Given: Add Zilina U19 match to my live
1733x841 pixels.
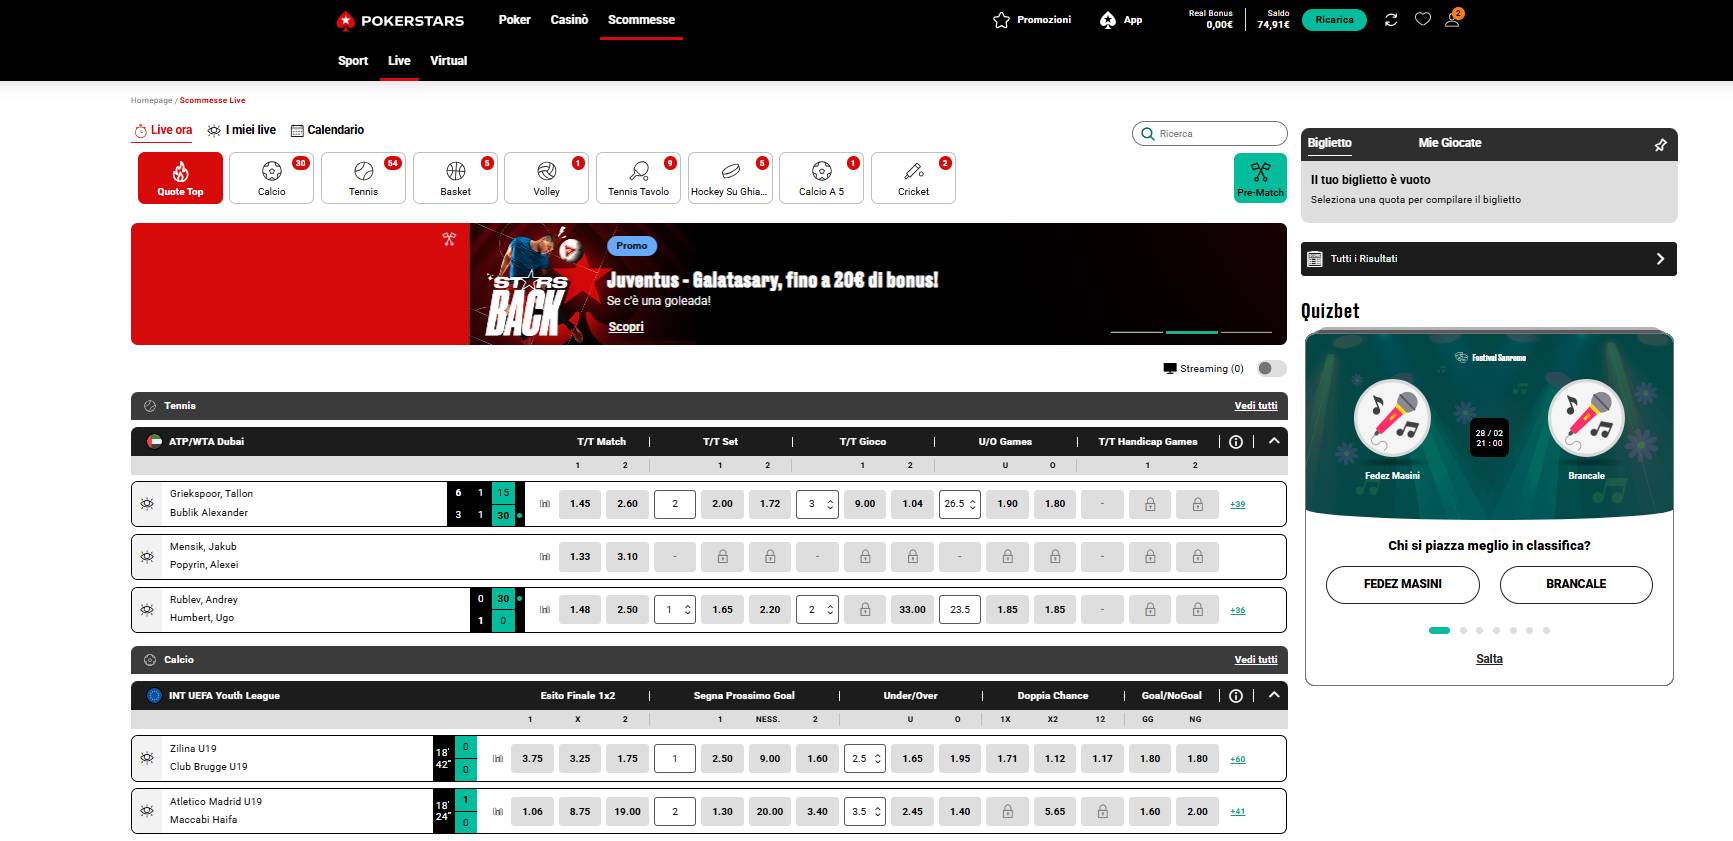Looking at the screenshot, I should click(x=147, y=759).
